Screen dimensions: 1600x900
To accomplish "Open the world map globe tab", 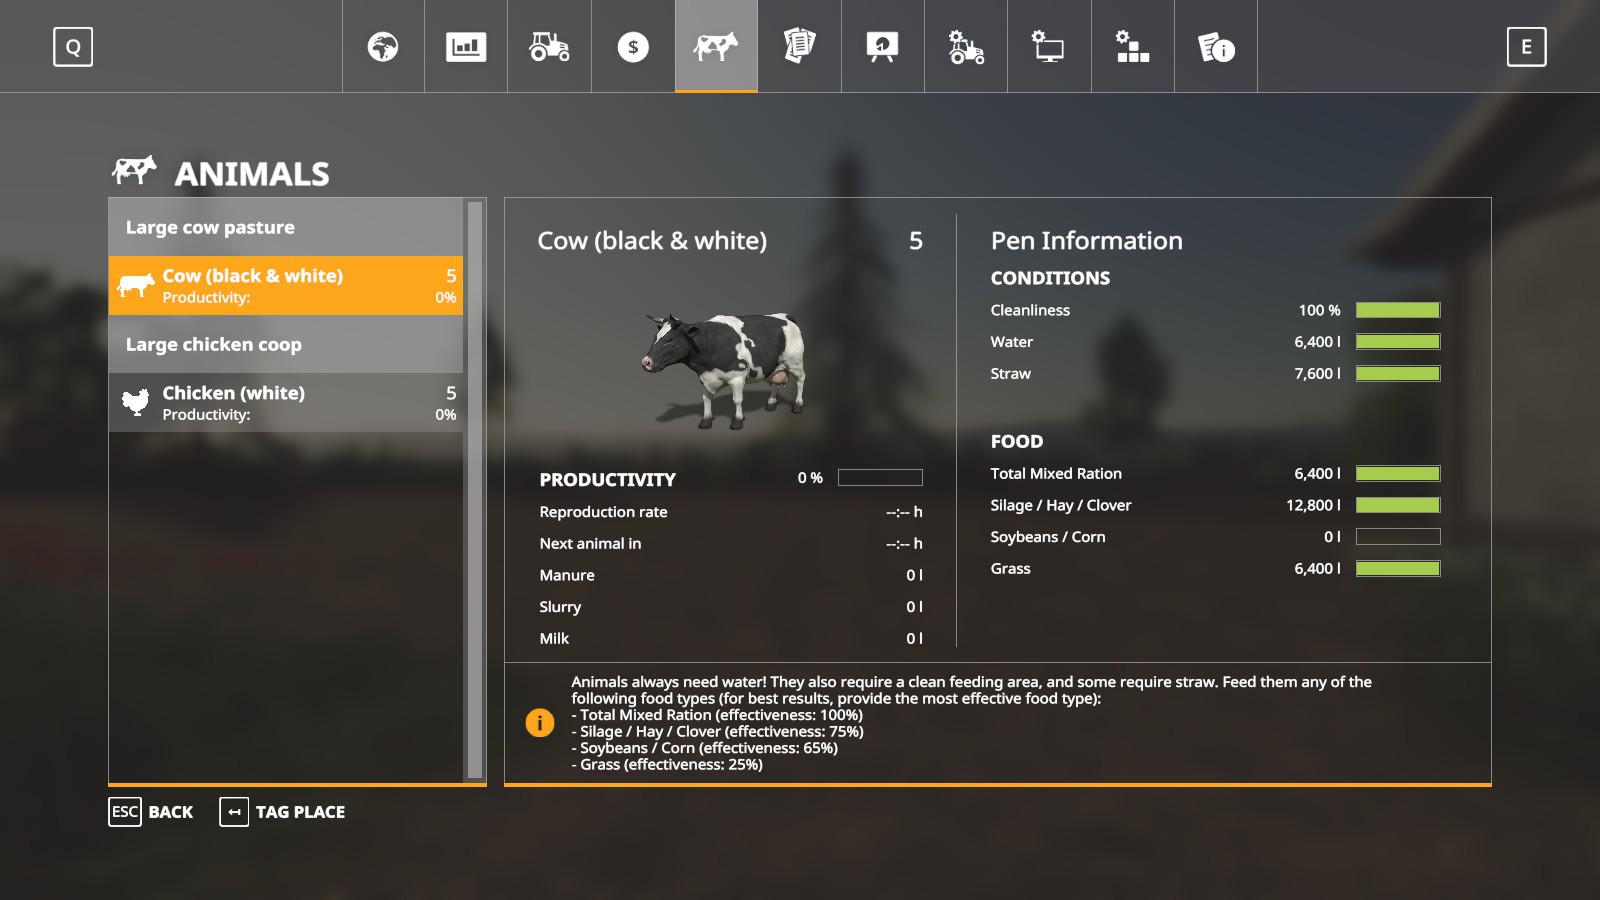I will [383, 47].
